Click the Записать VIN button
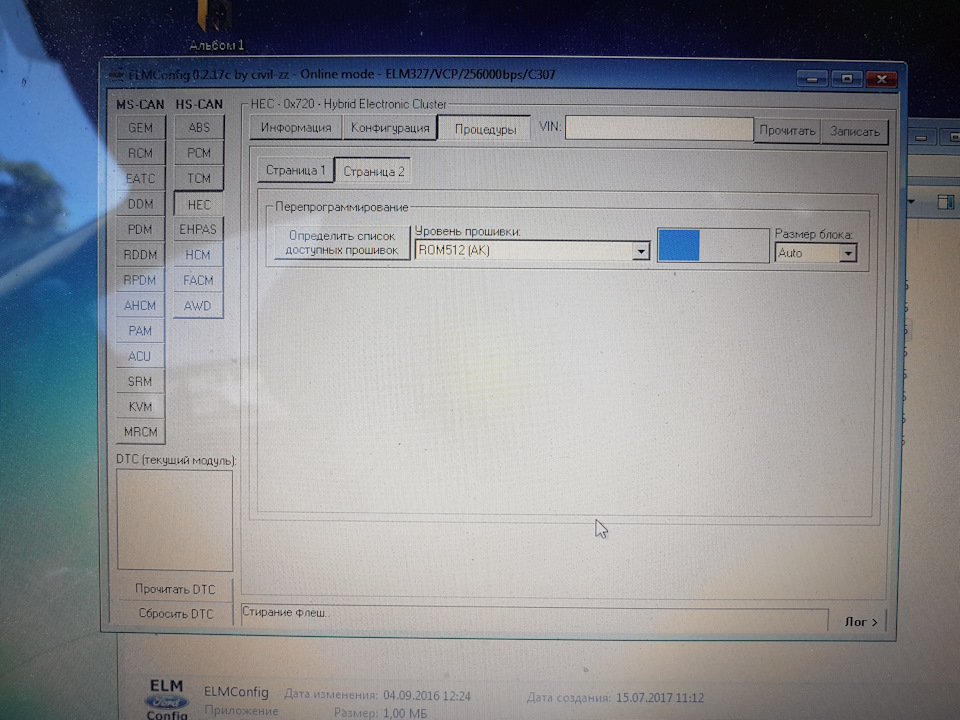The height and width of the screenshot is (720, 960). 855,132
